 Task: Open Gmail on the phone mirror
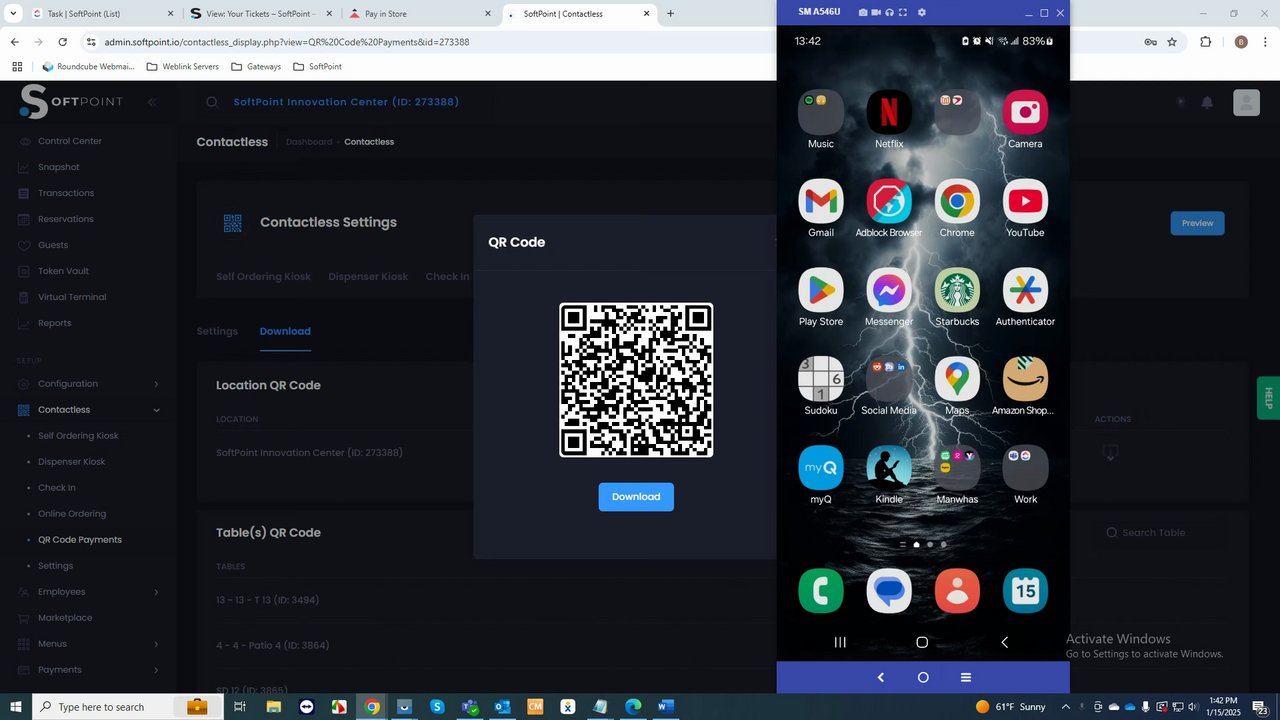821,201
